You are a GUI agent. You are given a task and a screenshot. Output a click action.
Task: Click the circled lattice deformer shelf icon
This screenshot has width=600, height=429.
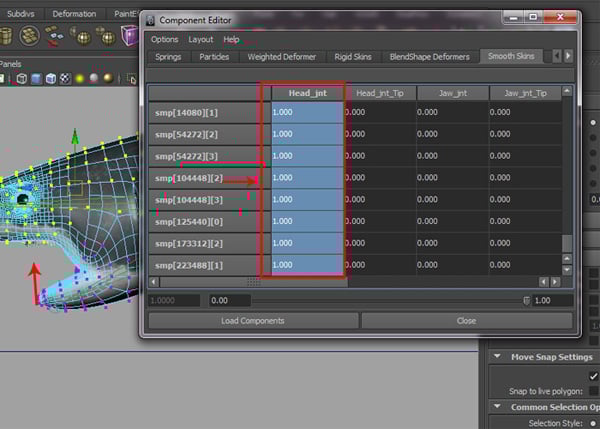coord(31,36)
